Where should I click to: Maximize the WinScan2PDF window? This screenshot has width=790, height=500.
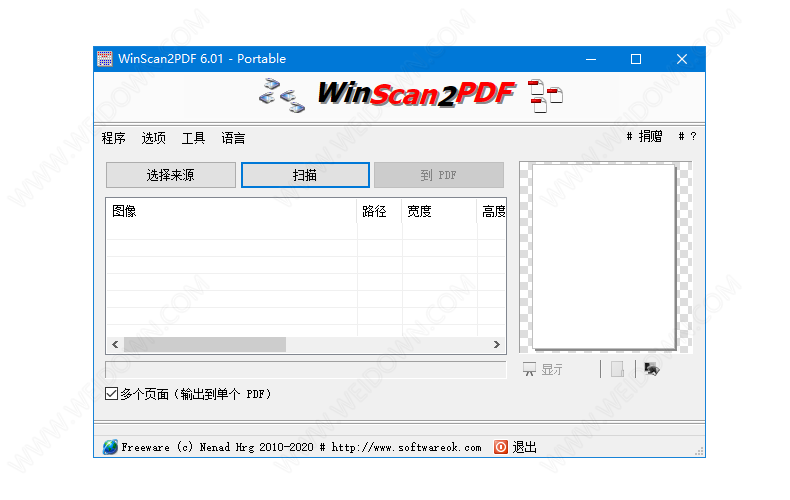click(636, 59)
